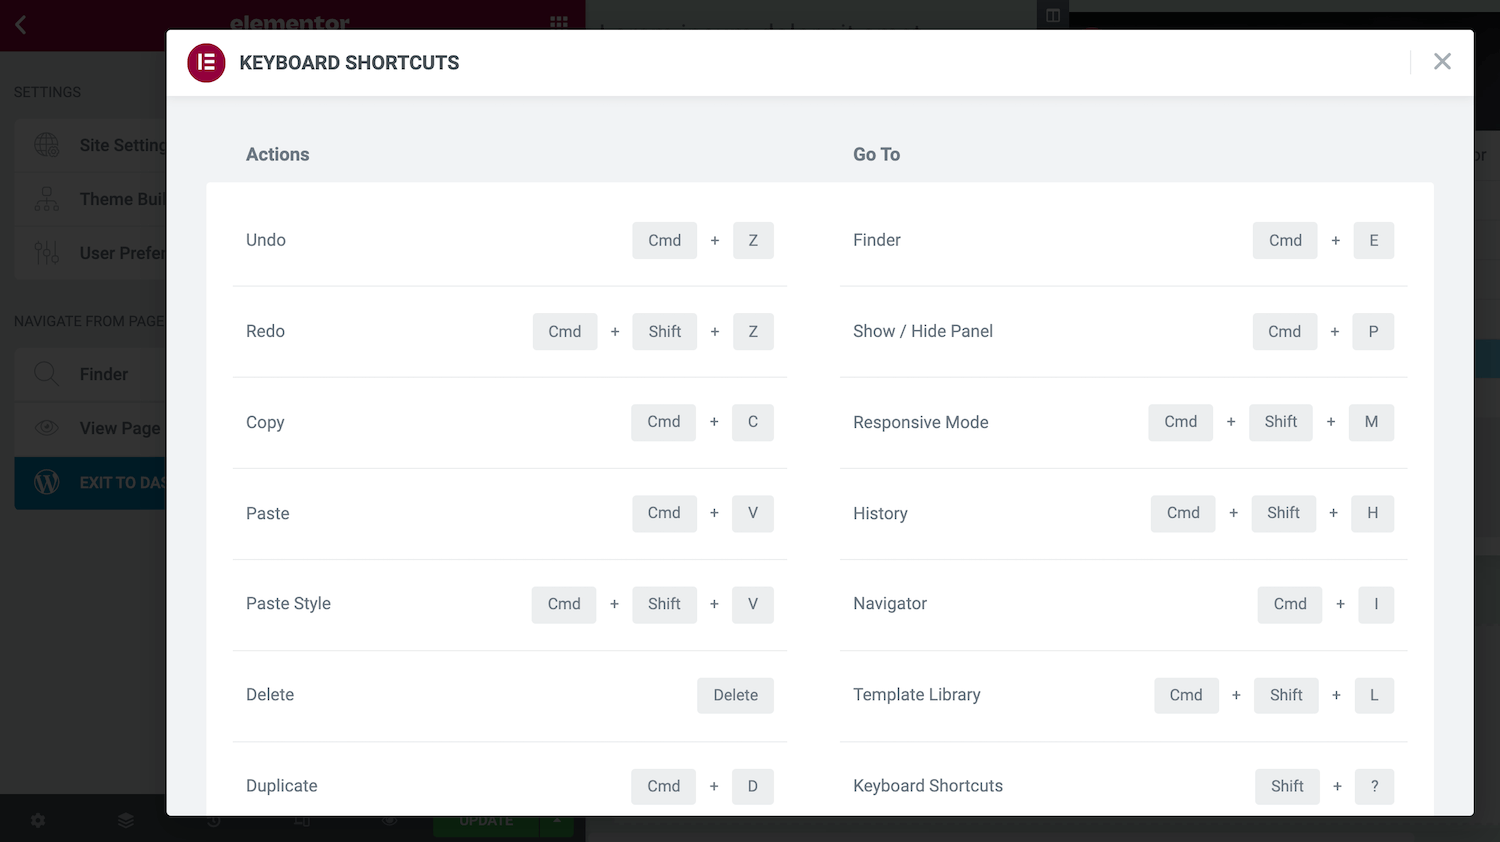Click the back chevron in the Elementor header
The image size is (1500, 842).
coord(20,24)
